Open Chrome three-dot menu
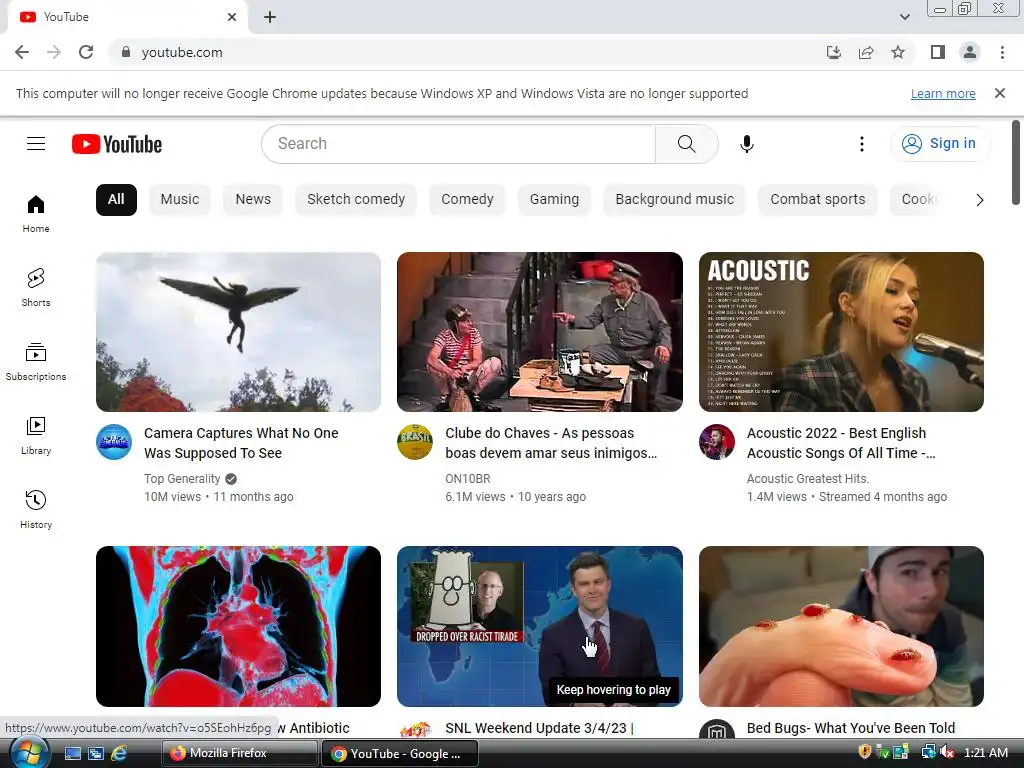The width and height of the screenshot is (1024, 768). click(x=1002, y=52)
